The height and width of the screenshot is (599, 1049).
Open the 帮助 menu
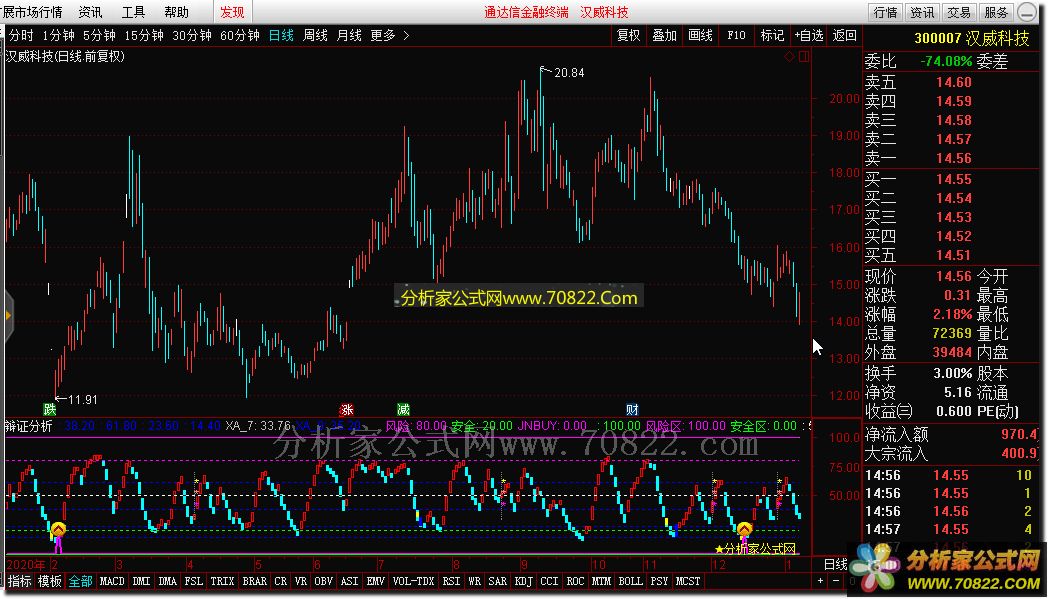[x=177, y=12]
